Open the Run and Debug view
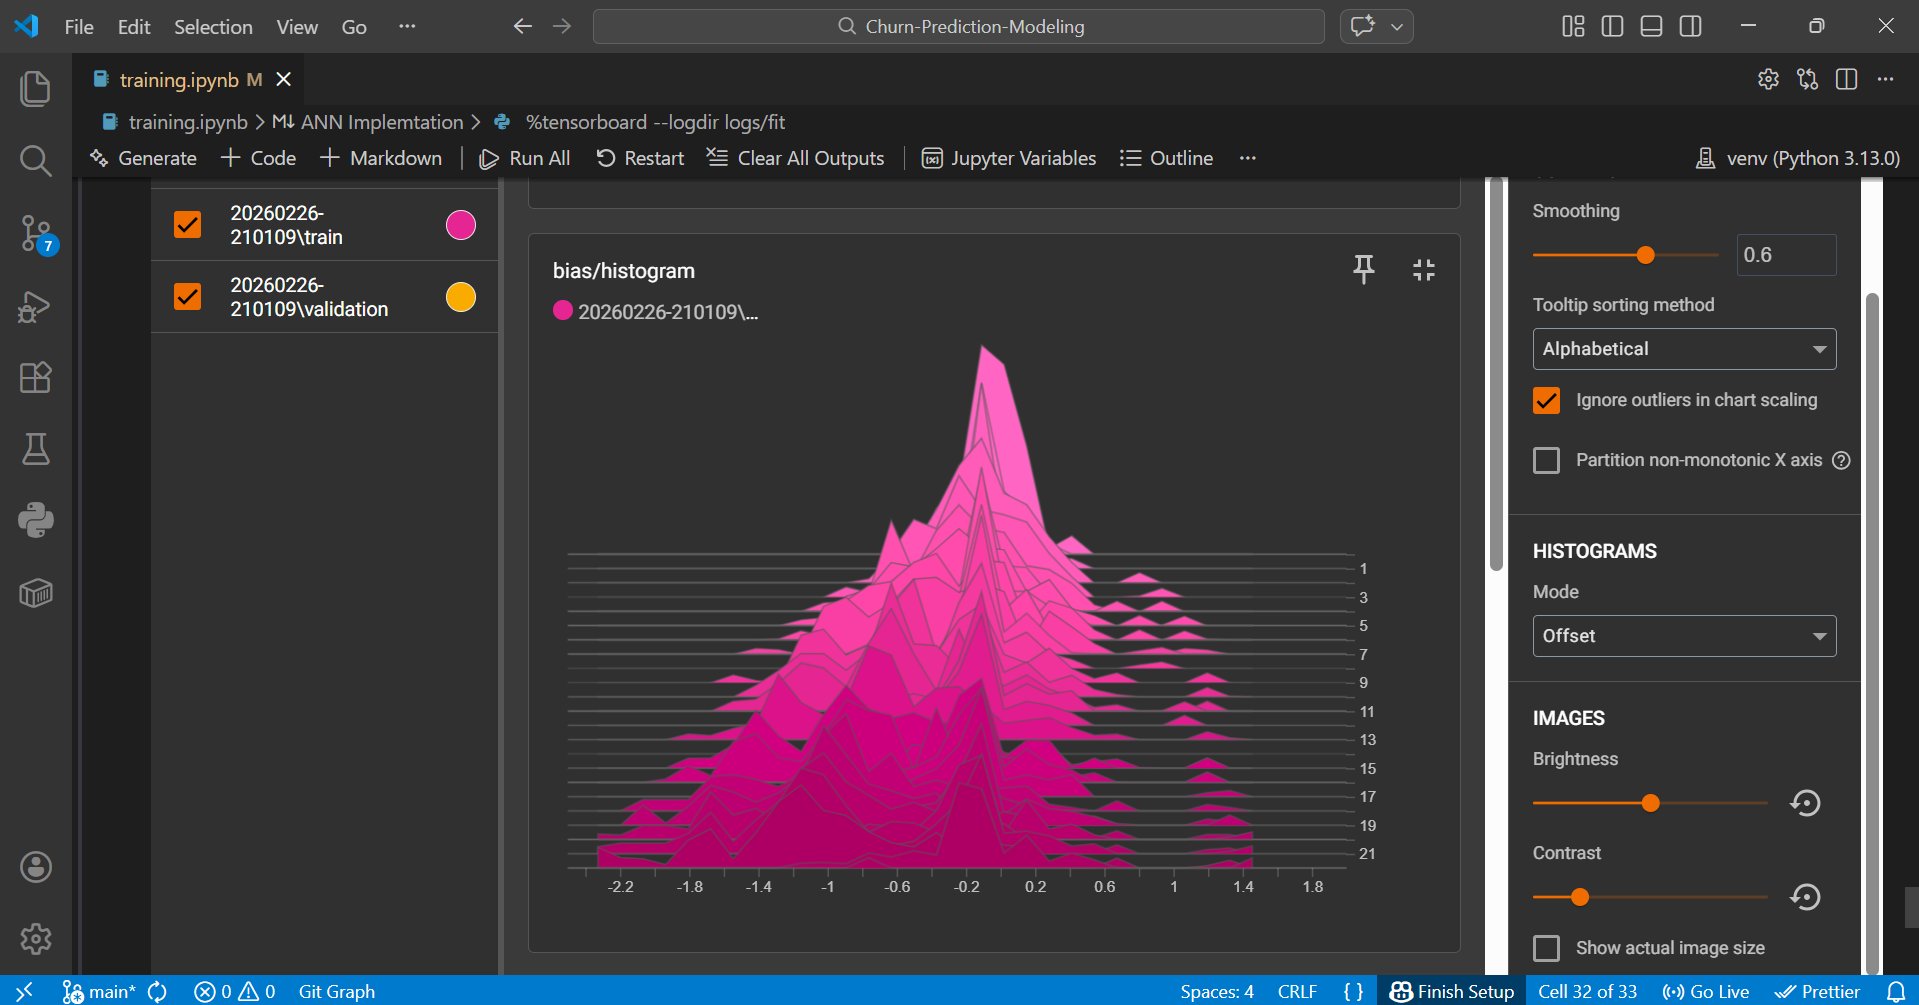This screenshot has width=1919, height=1005. coord(36,307)
